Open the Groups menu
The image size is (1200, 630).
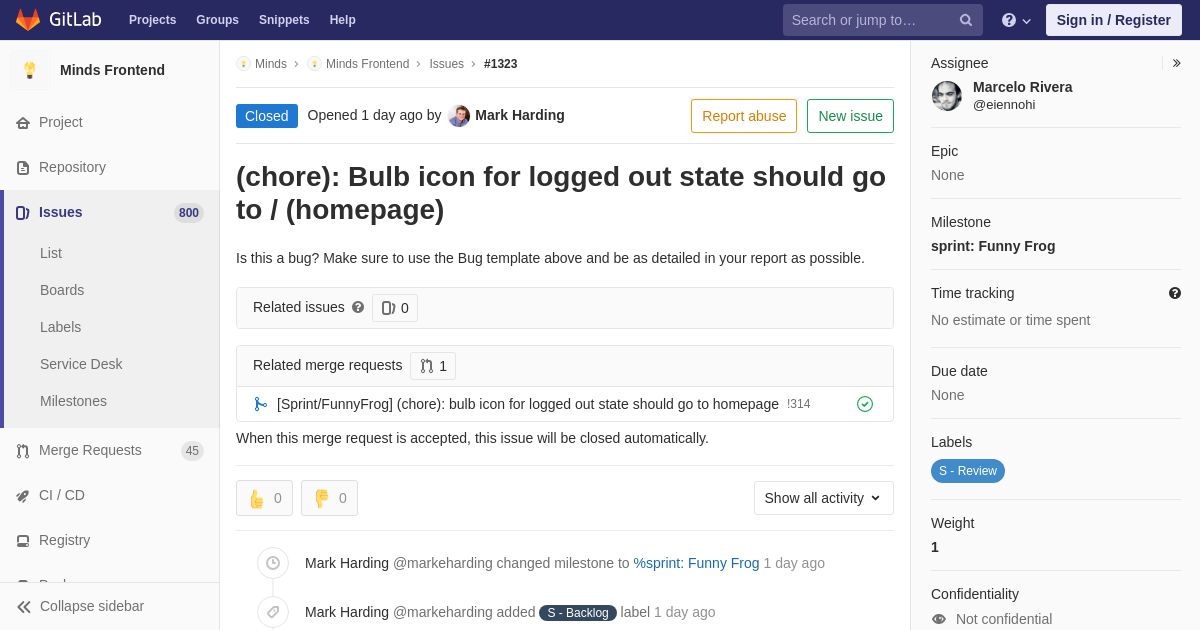[217, 20]
